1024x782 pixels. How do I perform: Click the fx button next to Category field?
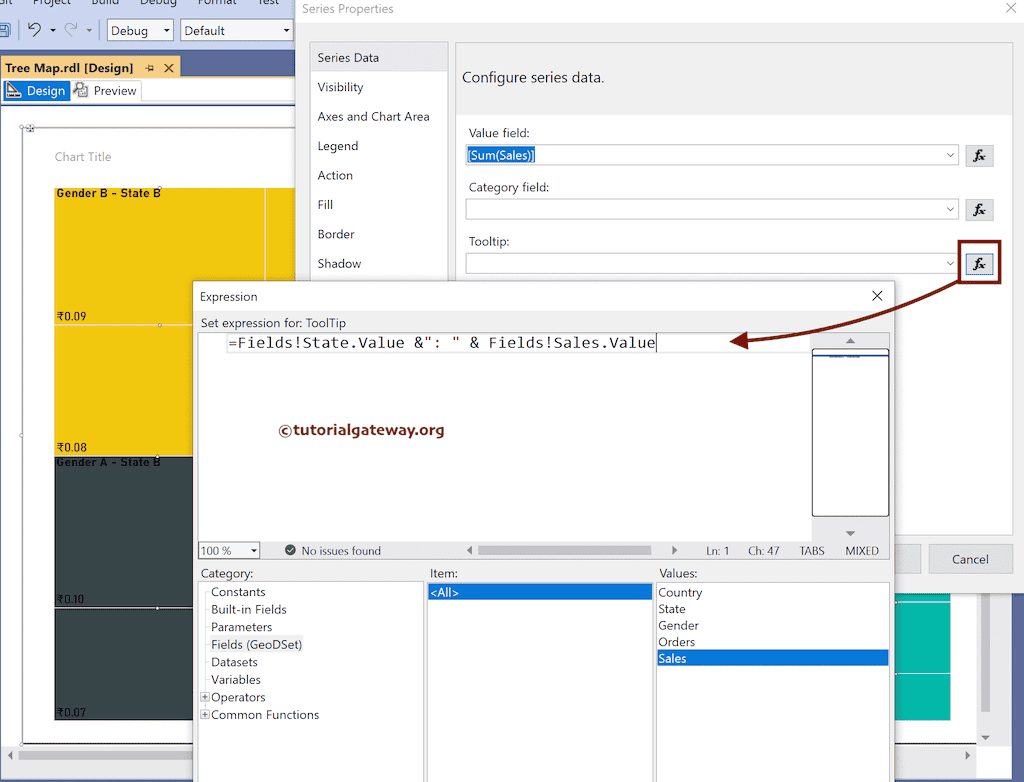979,209
